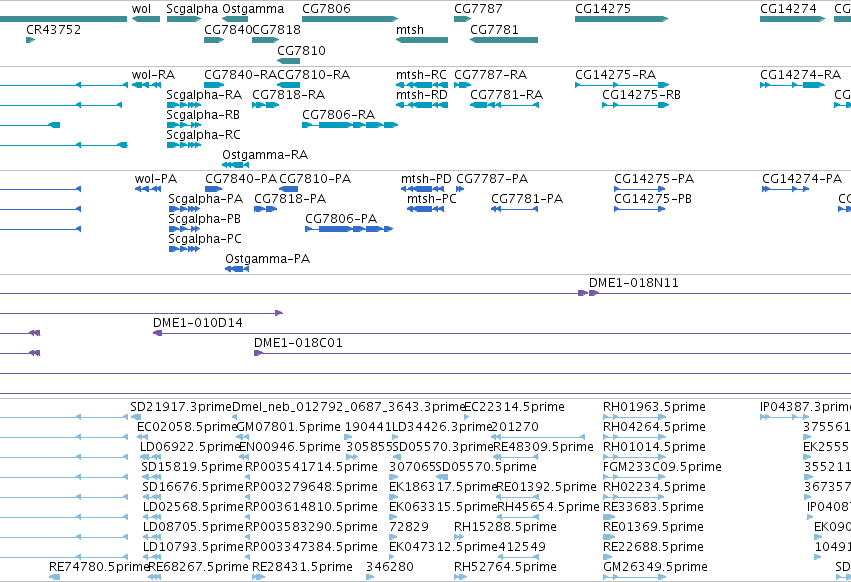Viewport: 851px width, 582px height.
Task: Select the CG14275-RA transcript glyph
Action: (x=622, y=85)
